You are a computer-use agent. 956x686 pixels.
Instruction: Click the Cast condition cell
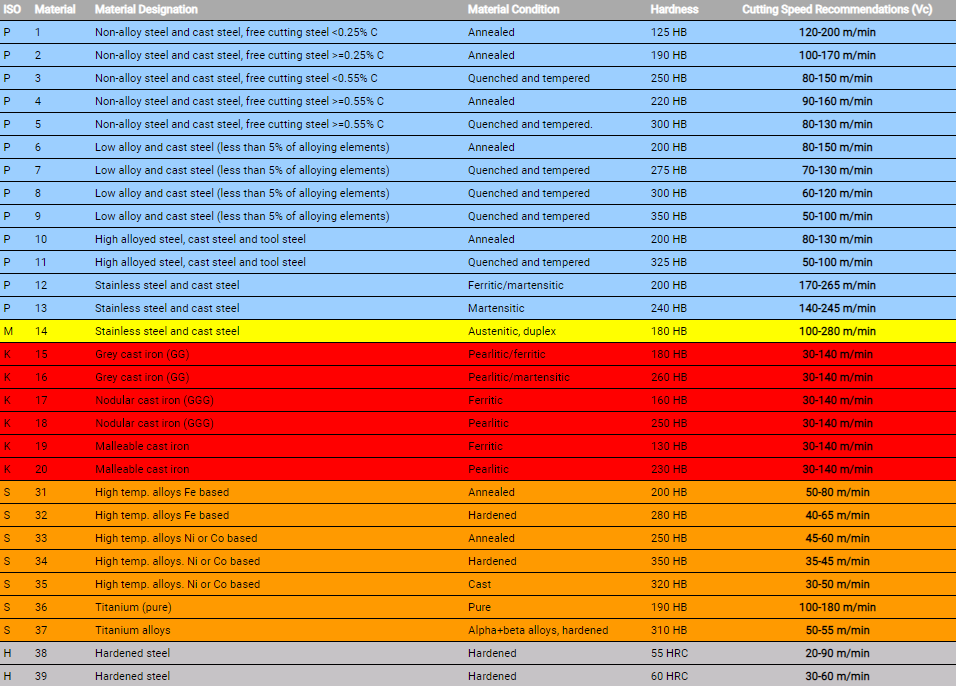click(x=479, y=584)
